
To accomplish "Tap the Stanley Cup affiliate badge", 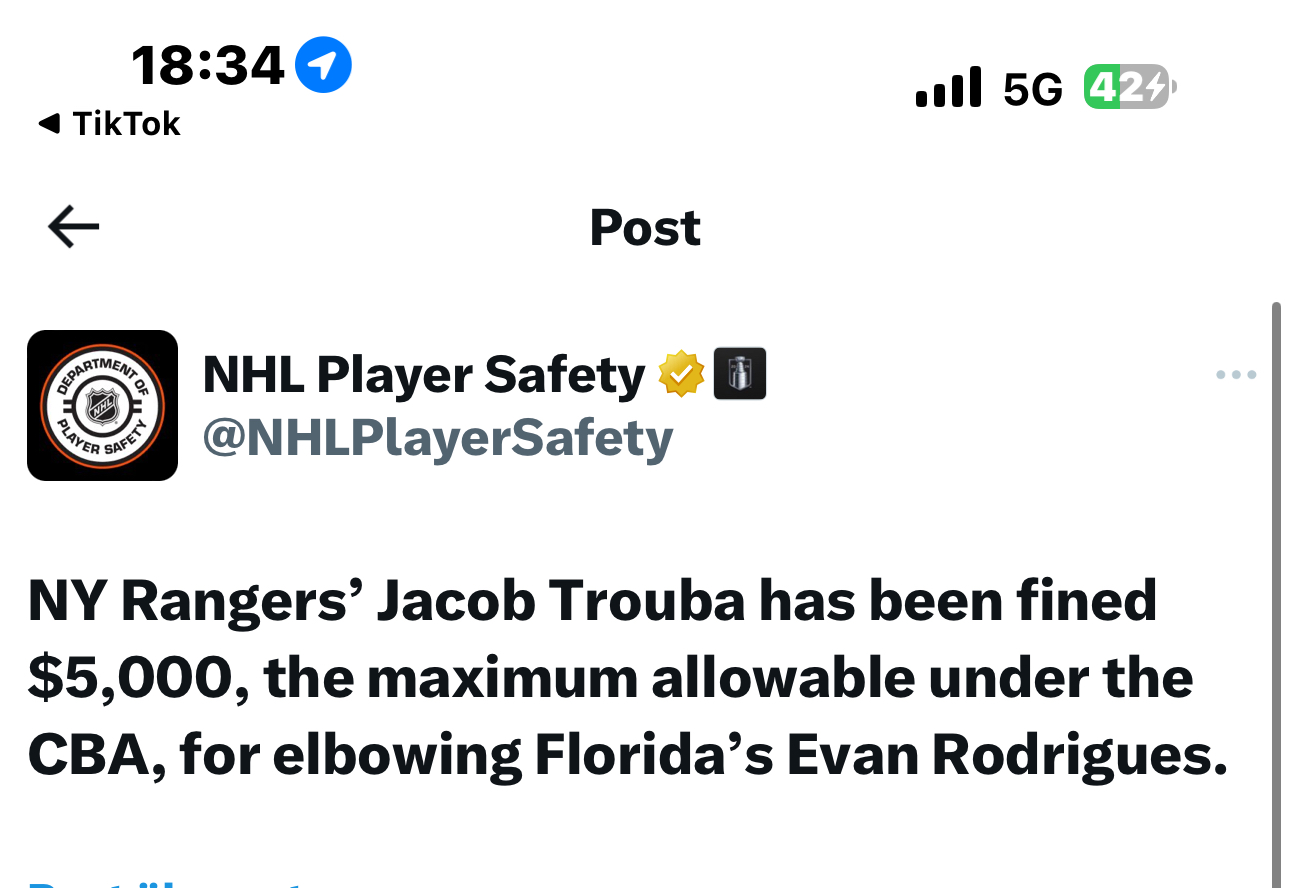I will point(740,374).
